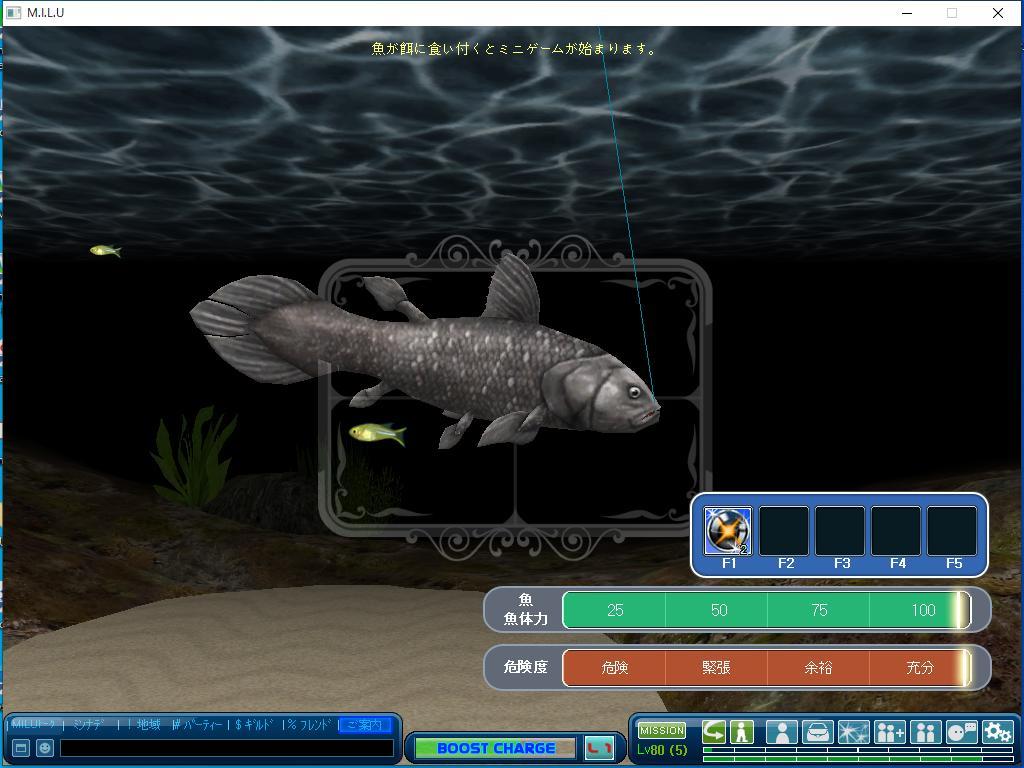Image resolution: width=1024 pixels, height=768 pixels.
Task: Toggle the chat window size button
Action: coord(20,748)
